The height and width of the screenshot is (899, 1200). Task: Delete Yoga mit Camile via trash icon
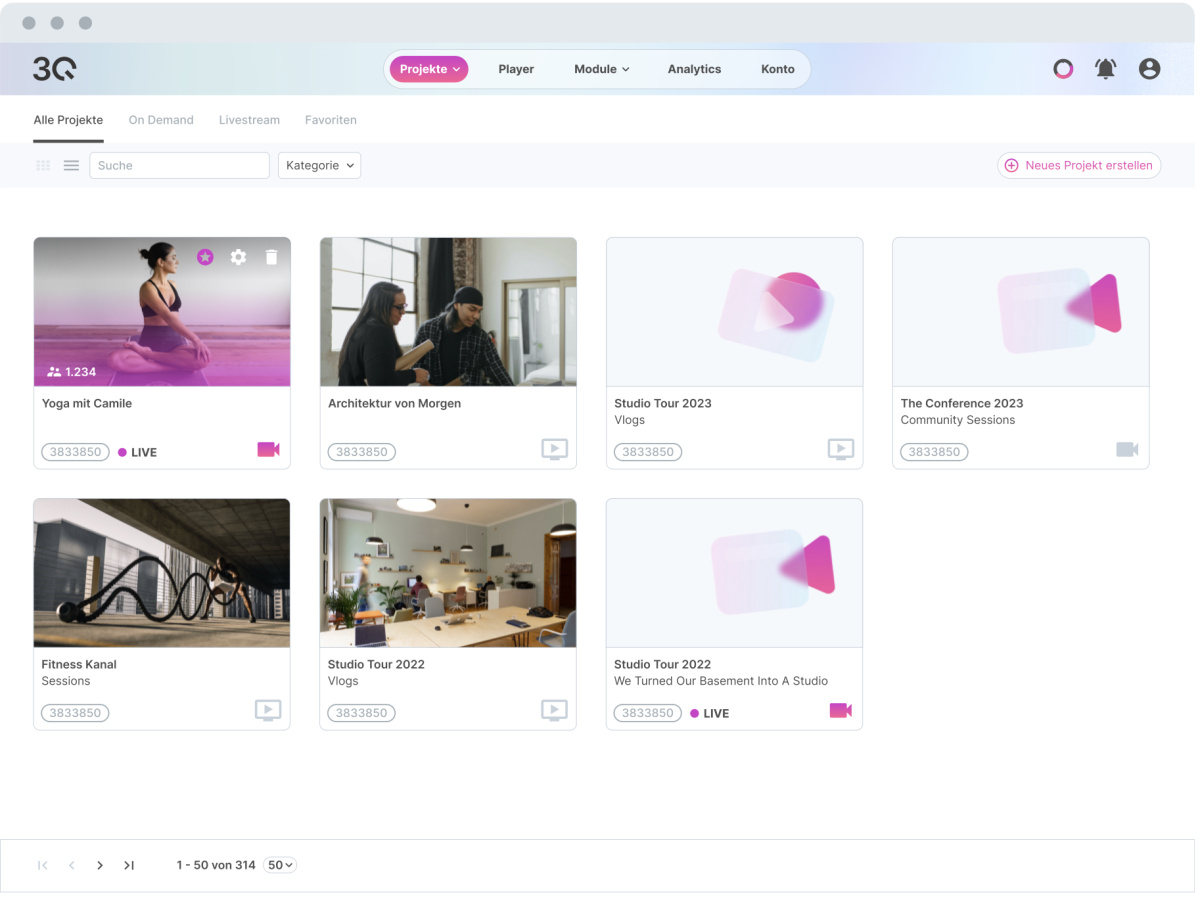tap(271, 257)
